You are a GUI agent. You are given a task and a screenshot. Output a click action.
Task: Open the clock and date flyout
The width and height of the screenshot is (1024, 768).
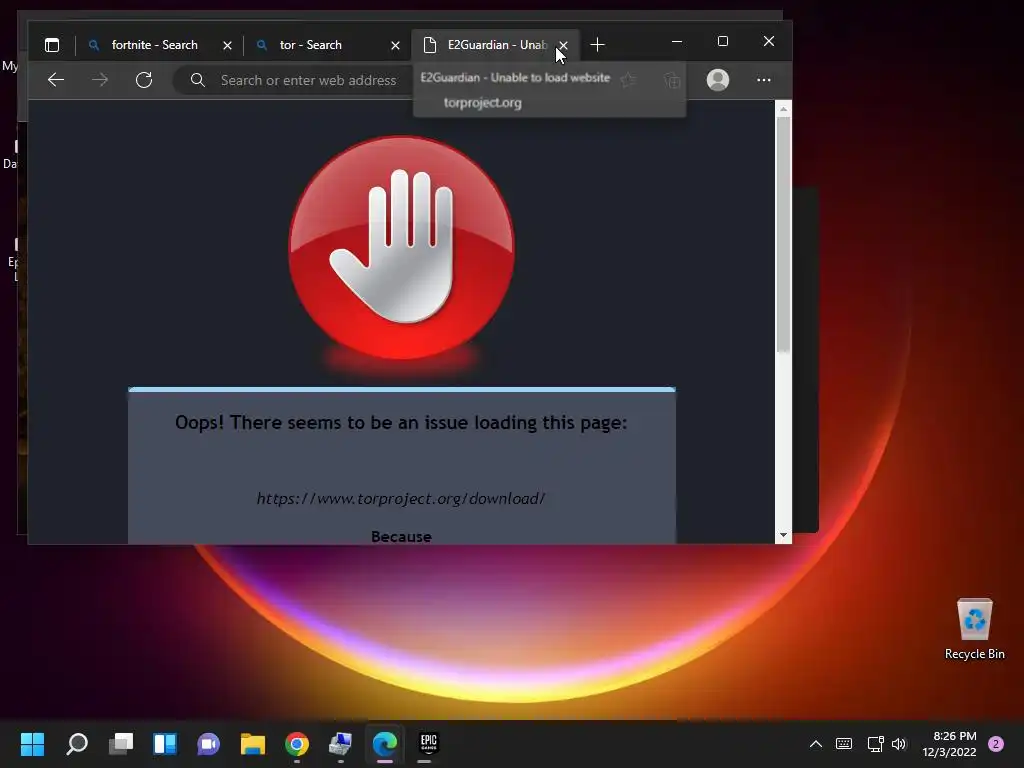pyautogui.click(x=949, y=744)
